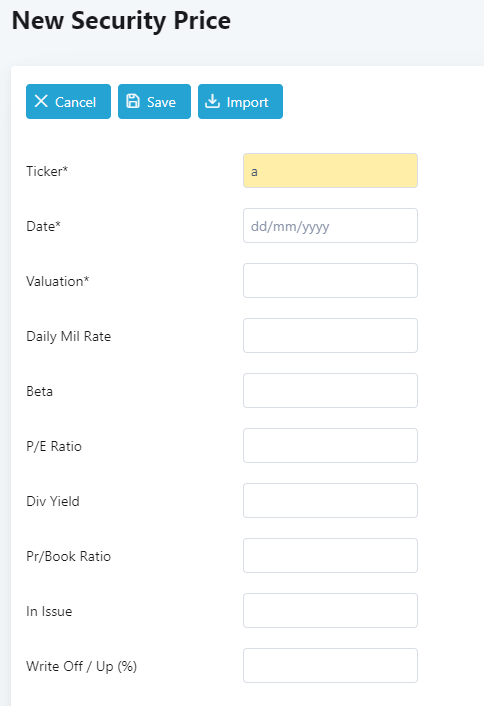
Task: Focus the P/E Ratio field
Action: [x=330, y=445]
